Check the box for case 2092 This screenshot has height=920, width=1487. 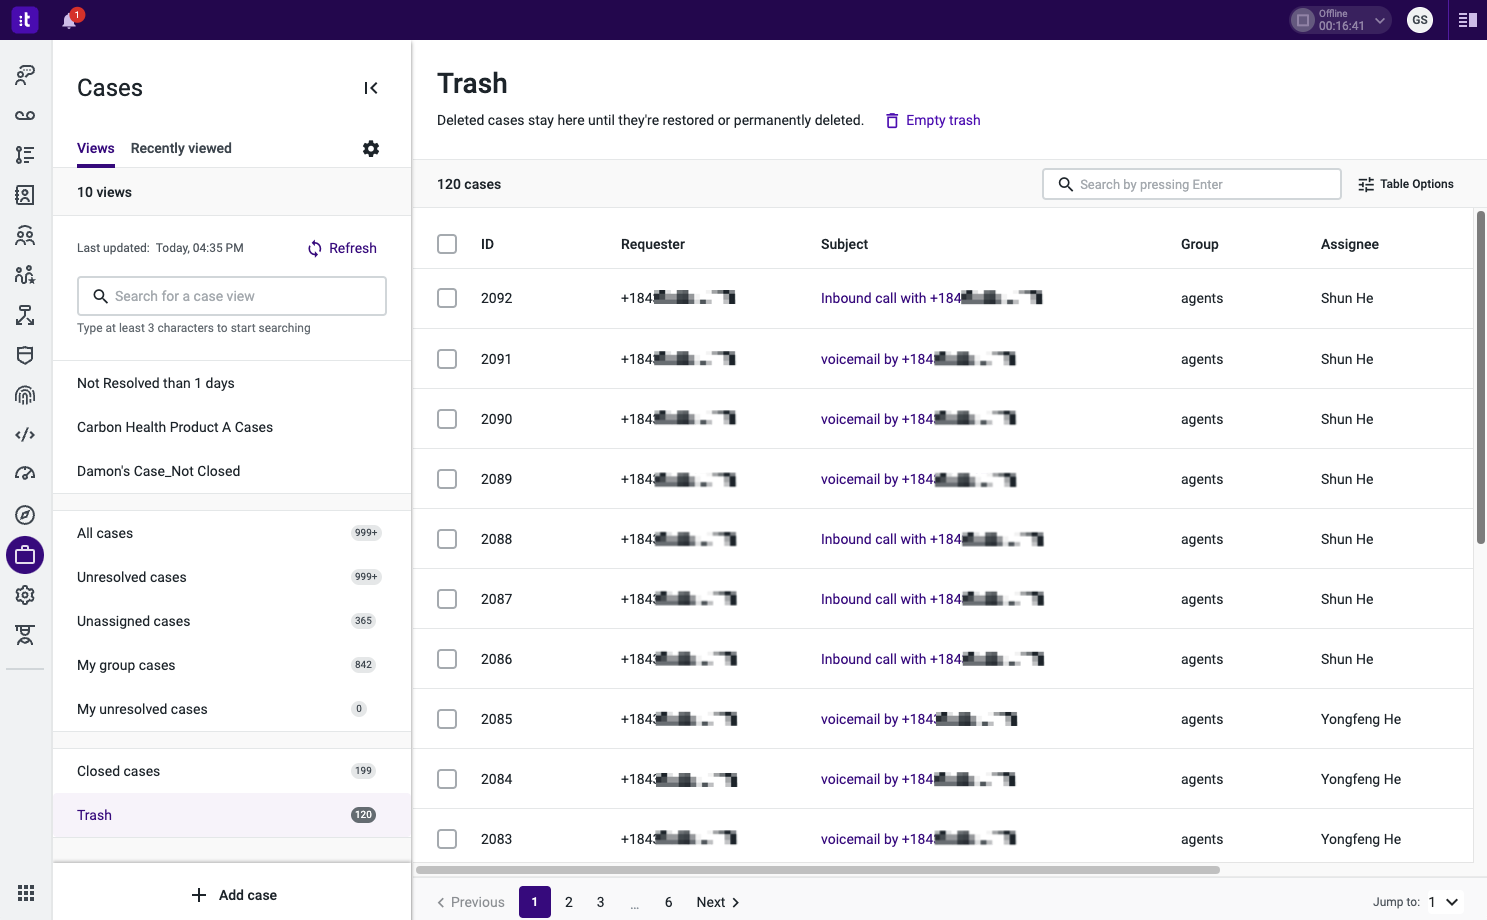coord(447,298)
